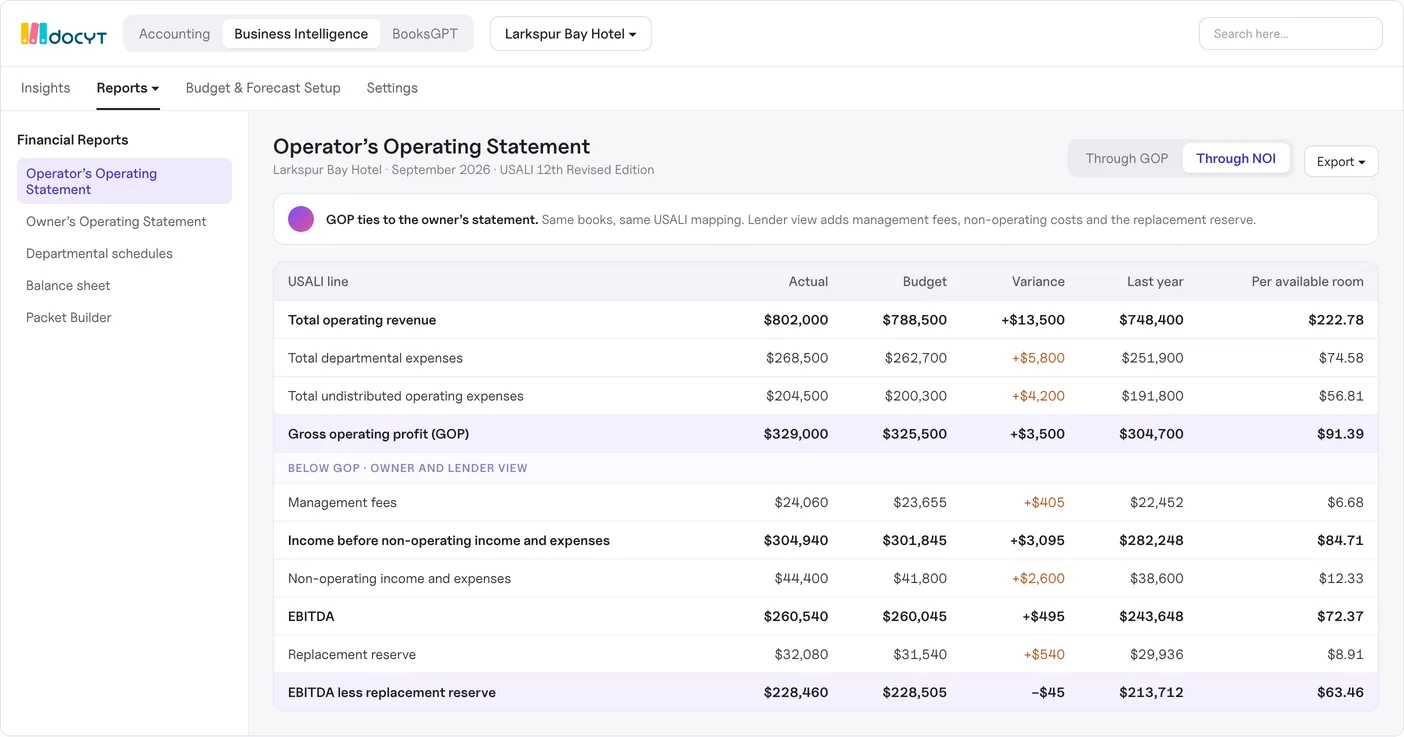Select Income before non-operating income label

coord(449,541)
